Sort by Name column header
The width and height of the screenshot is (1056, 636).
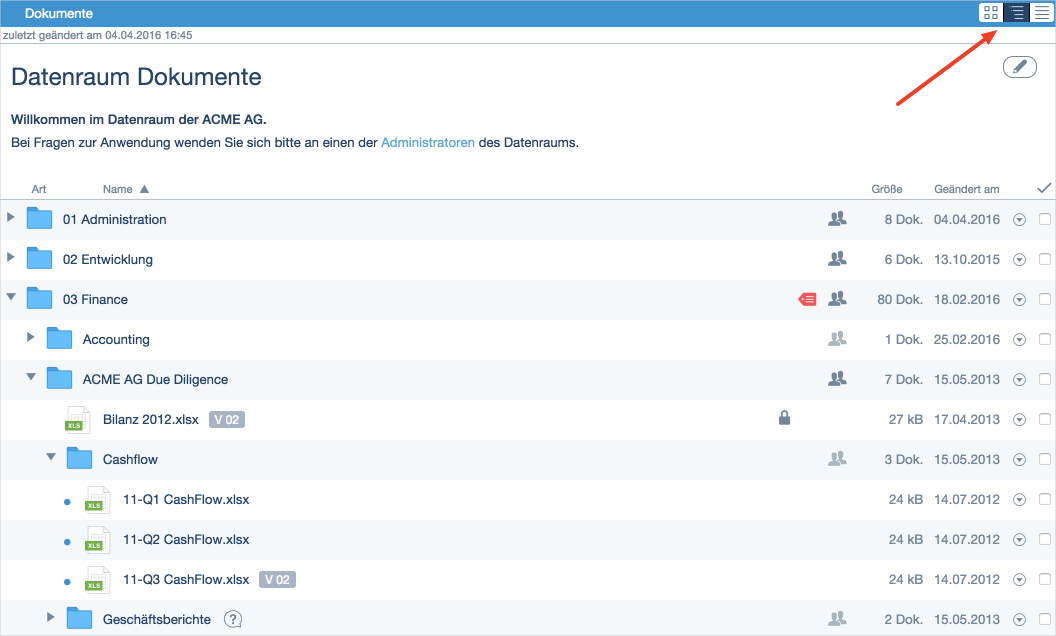coord(118,189)
